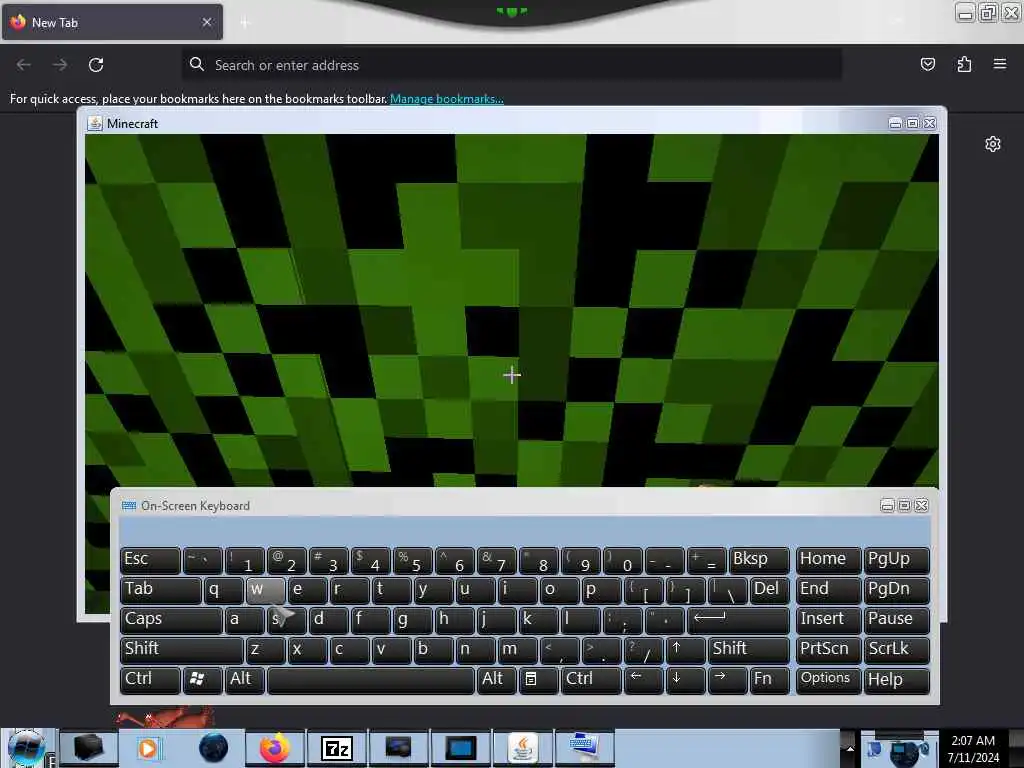The width and height of the screenshot is (1024, 768).
Task: Click the Del key
Action: (x=769, y=590)
